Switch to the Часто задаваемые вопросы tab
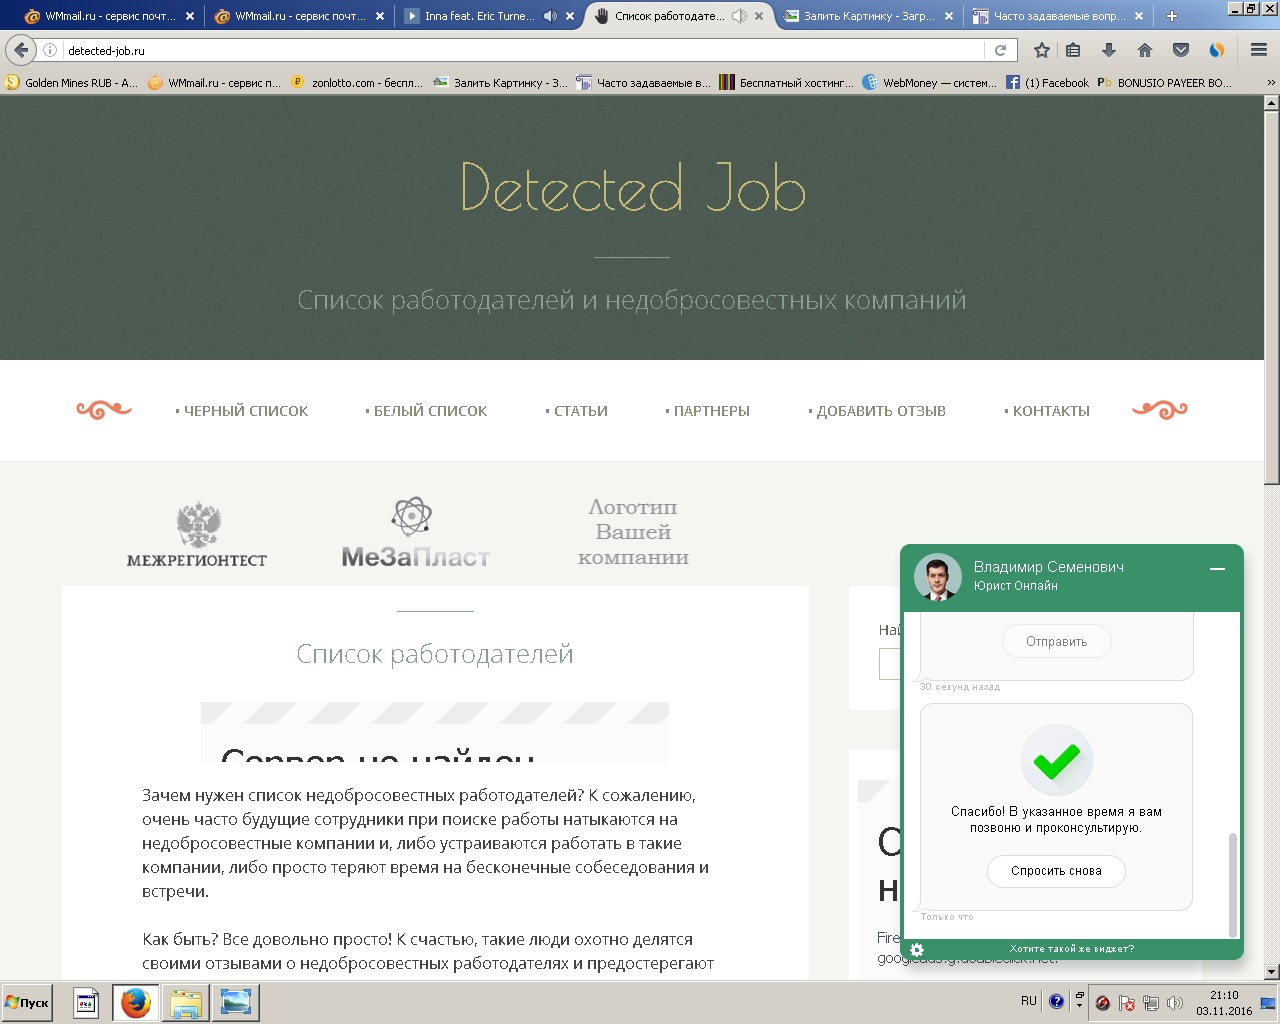Viewport: 1280px width, 1024px height. 1059,16
